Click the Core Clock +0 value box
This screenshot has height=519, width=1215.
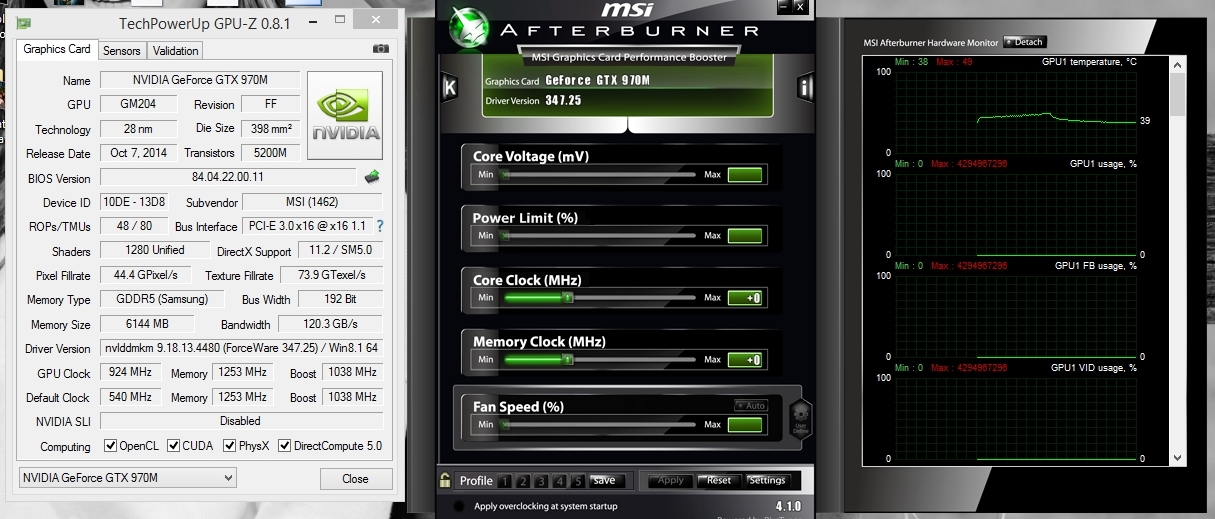pyautogui.click(x=745, y=298)
